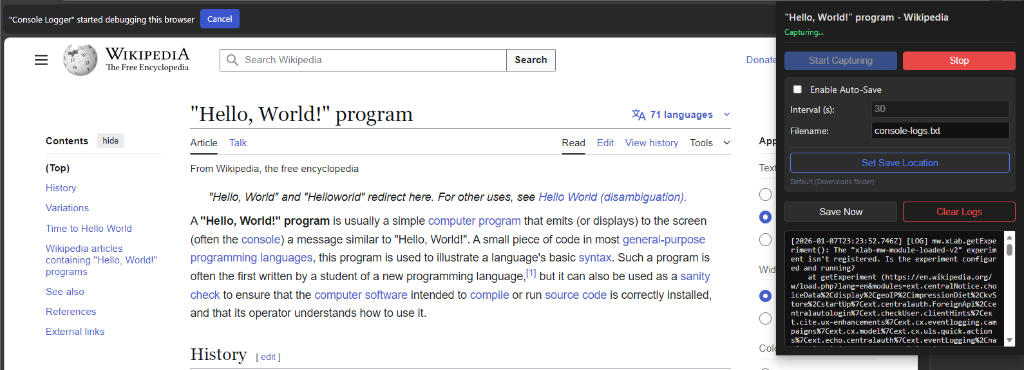Click the magnifier icon in search box
This screenshot has height=370, width=1024.
pos(232,60)
